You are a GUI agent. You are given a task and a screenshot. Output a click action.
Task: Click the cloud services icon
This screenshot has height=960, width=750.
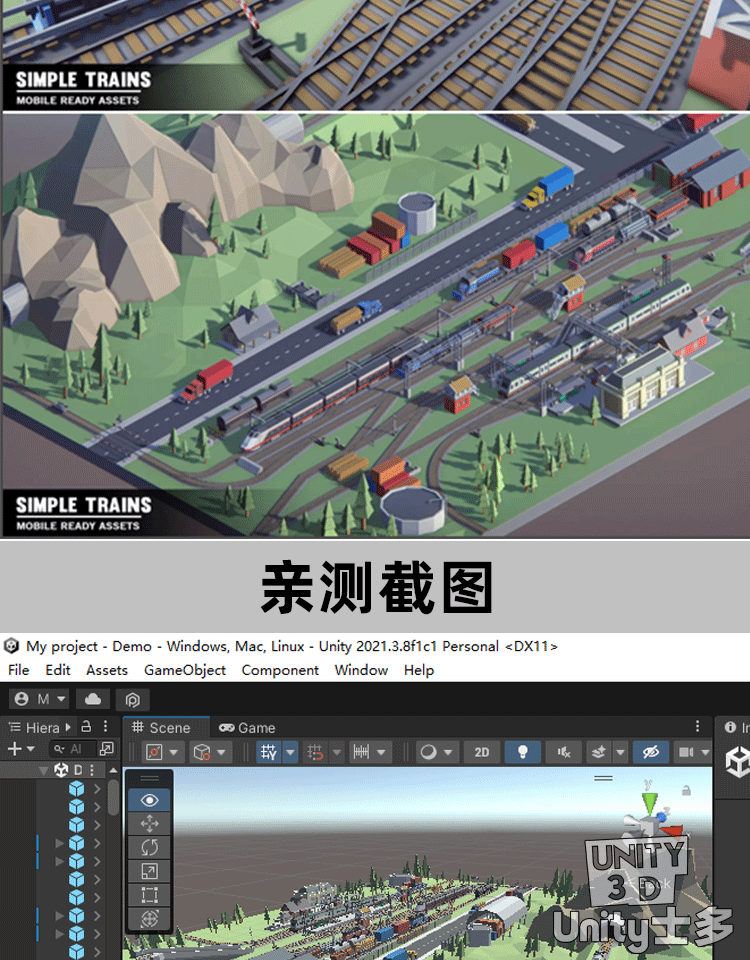93,699
